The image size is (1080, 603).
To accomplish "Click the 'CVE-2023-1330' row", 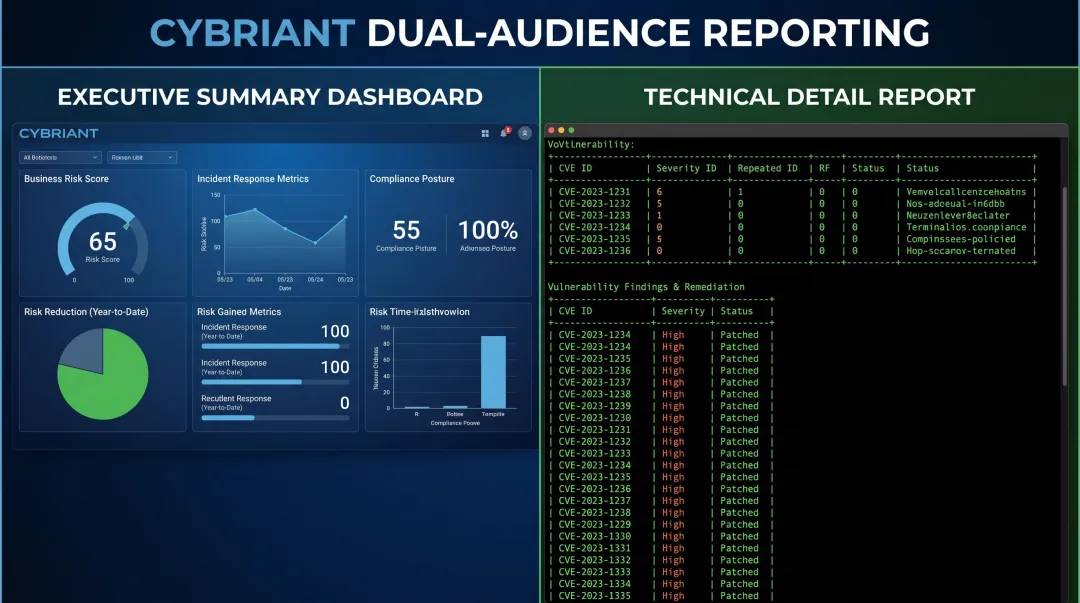I will click(661, 536).
